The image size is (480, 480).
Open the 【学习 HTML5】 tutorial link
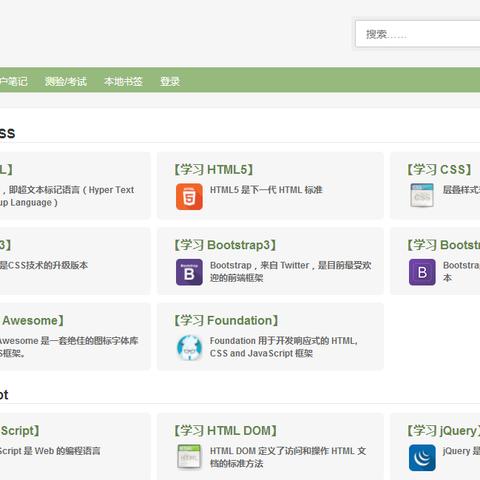coord(214,169)
